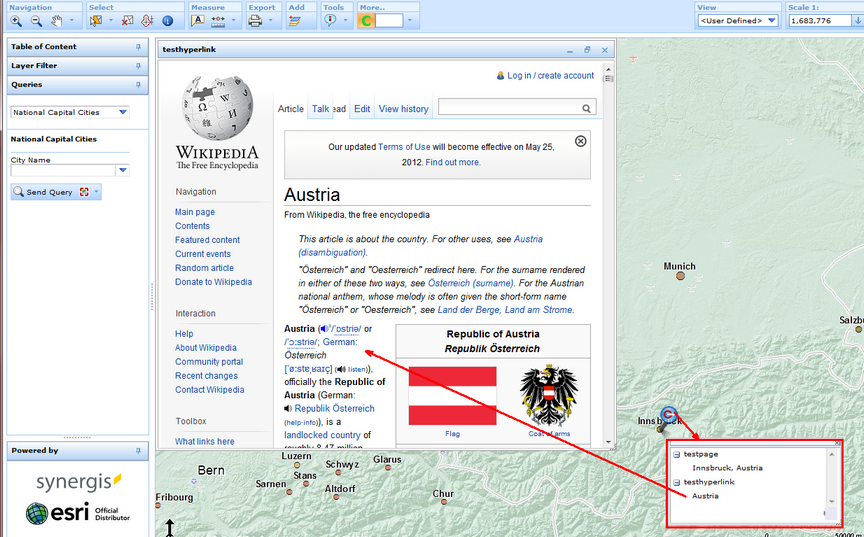Open the National Capital Cities dropdown
Screen dimensions: 864x537
[x=123, y=113]
